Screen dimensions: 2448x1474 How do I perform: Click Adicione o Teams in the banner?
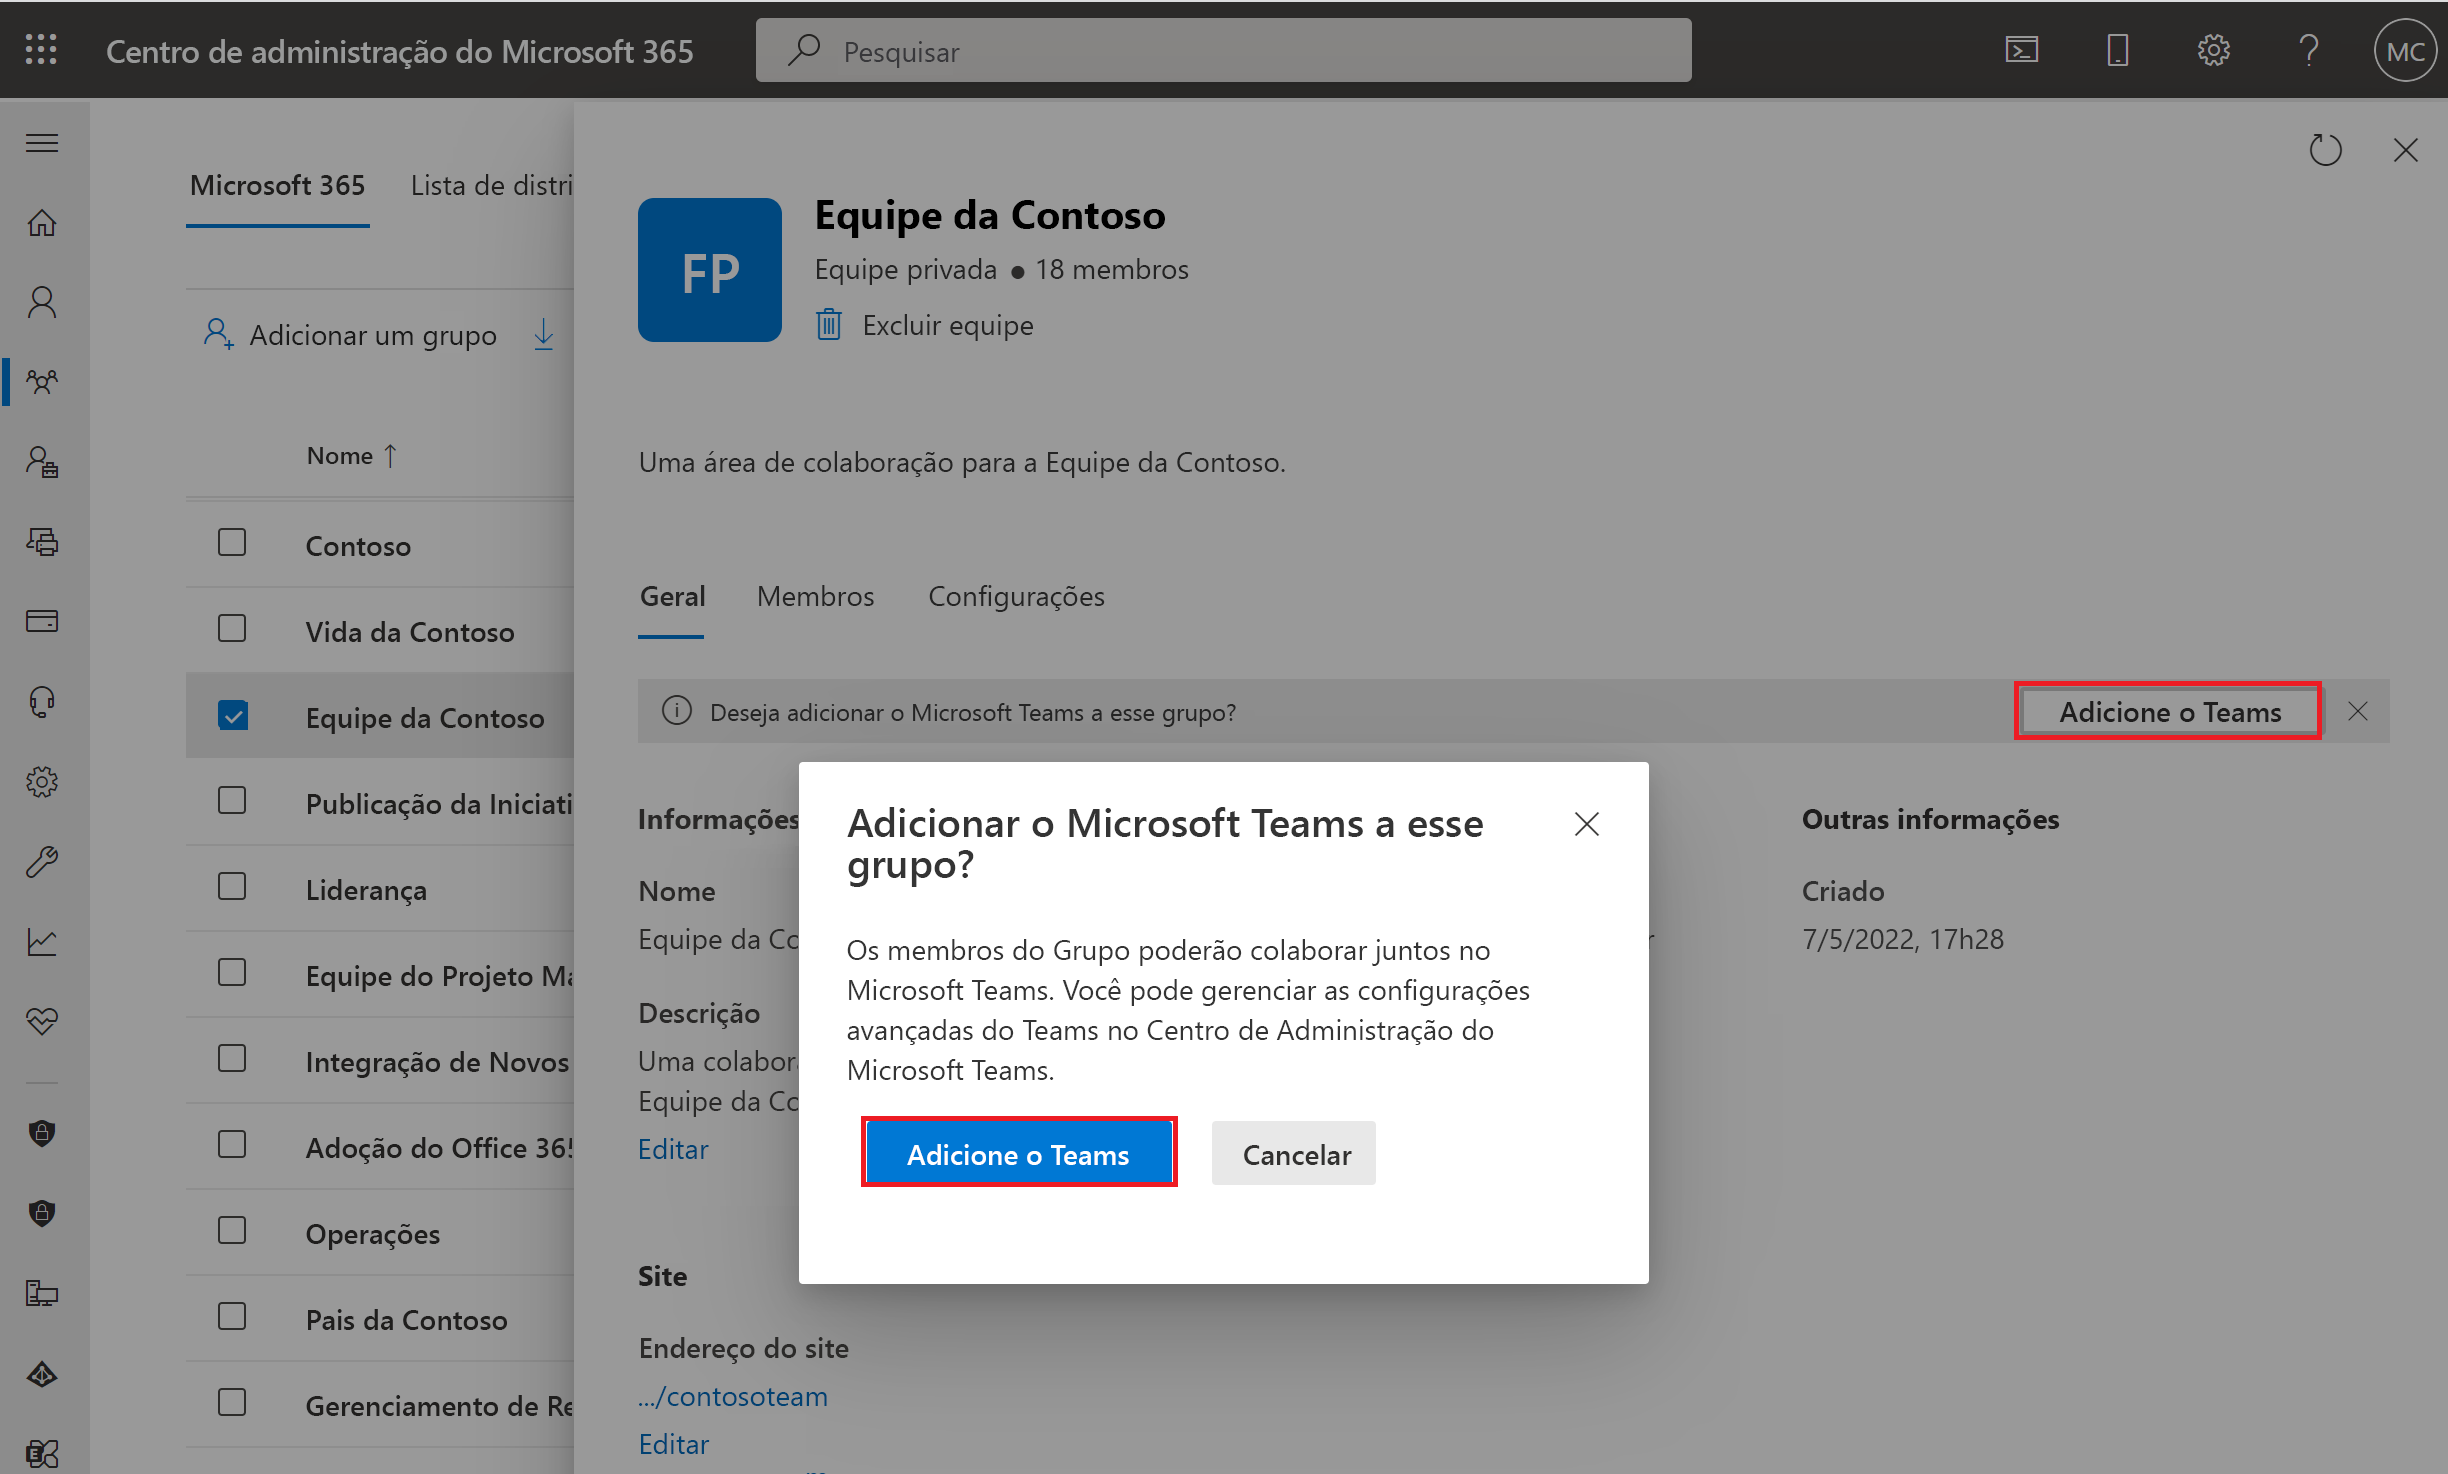(2169, 712)
